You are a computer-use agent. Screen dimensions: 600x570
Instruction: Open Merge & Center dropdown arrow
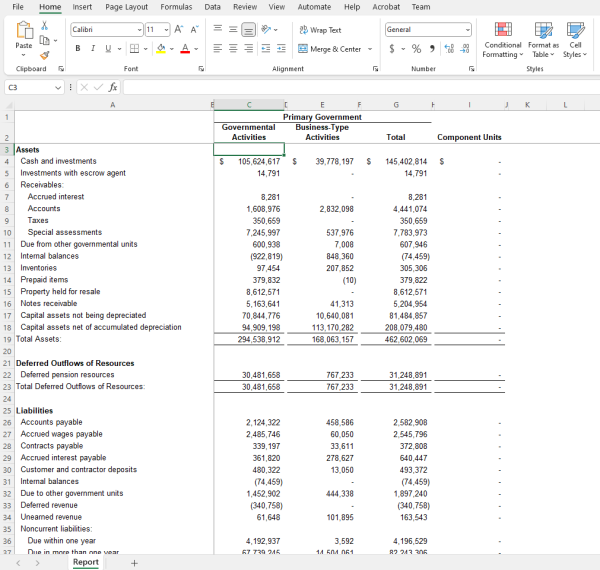coord(370,49)
